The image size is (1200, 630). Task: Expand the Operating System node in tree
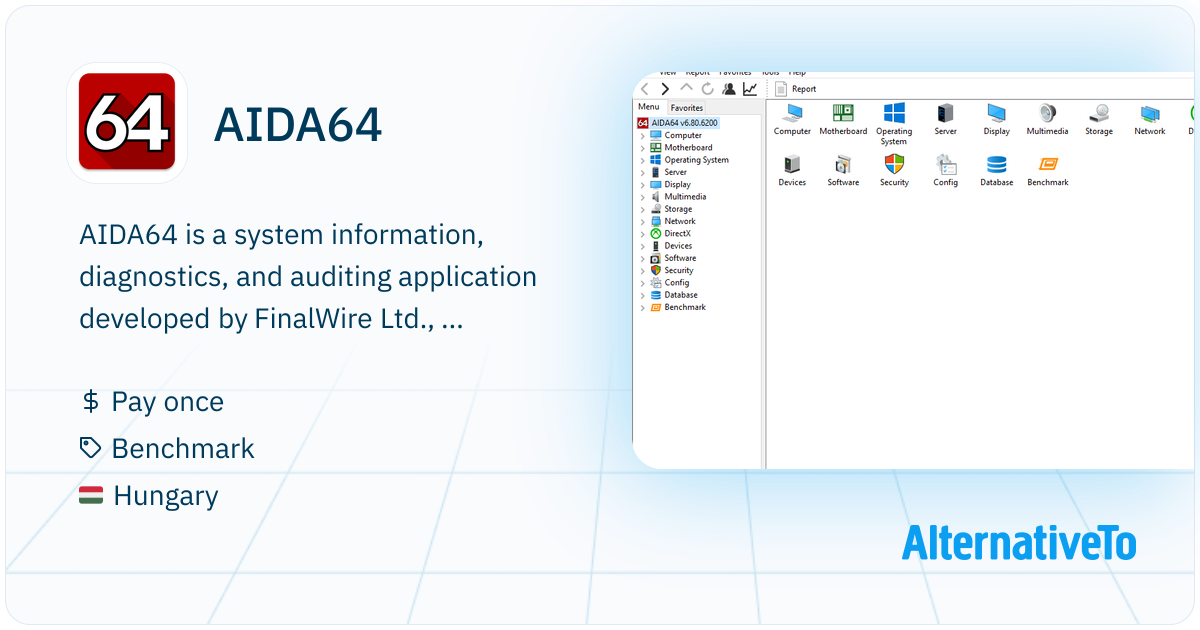click(x=643, y=160)
